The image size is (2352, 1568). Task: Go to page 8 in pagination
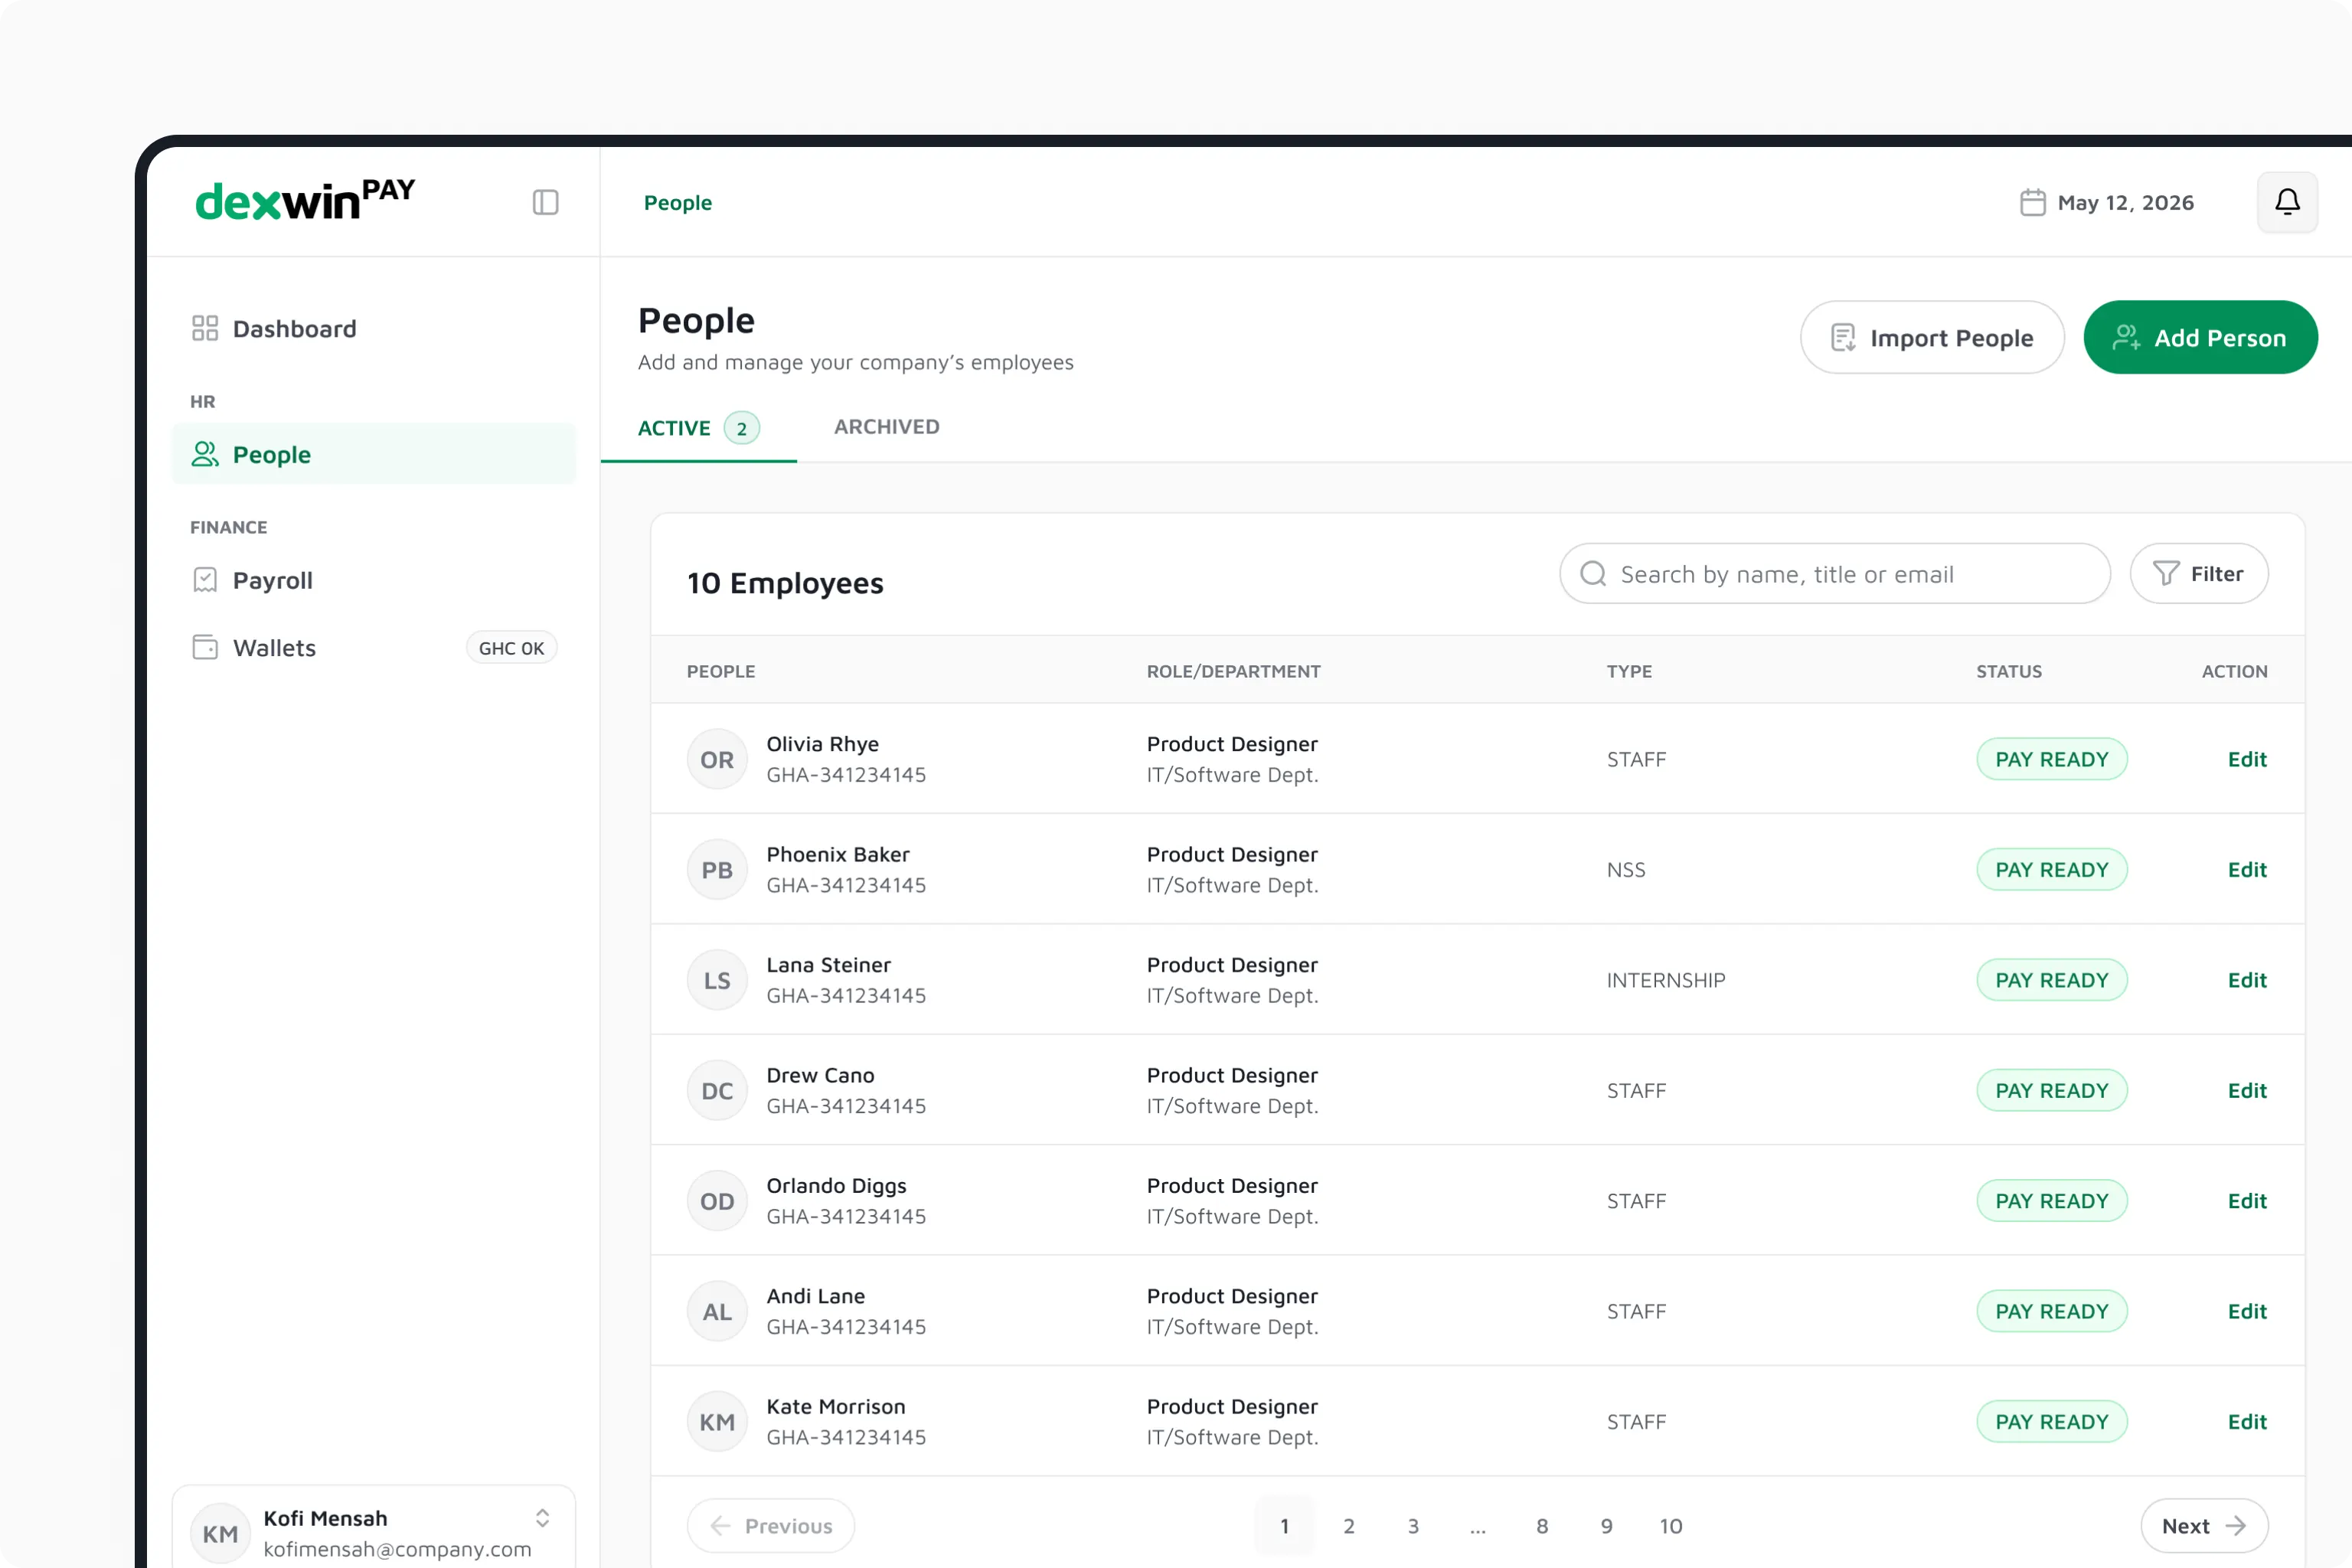[1542, 1526]
